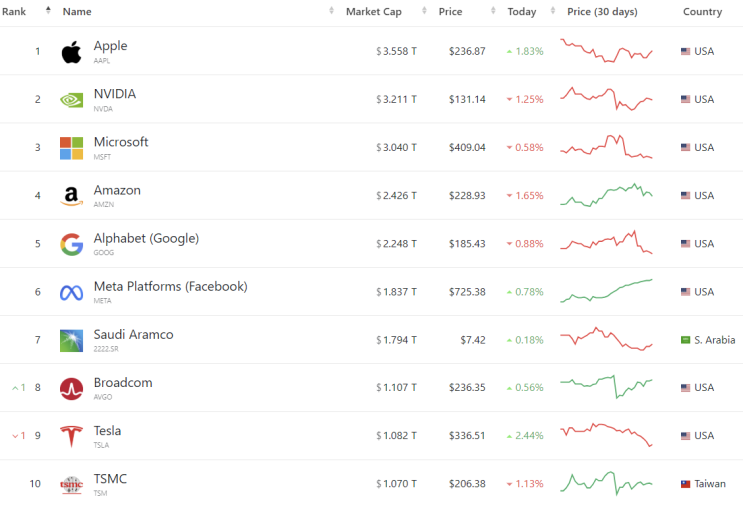Click the Amazon logo icon
The image size is (743, 507).
pos(71,196)
